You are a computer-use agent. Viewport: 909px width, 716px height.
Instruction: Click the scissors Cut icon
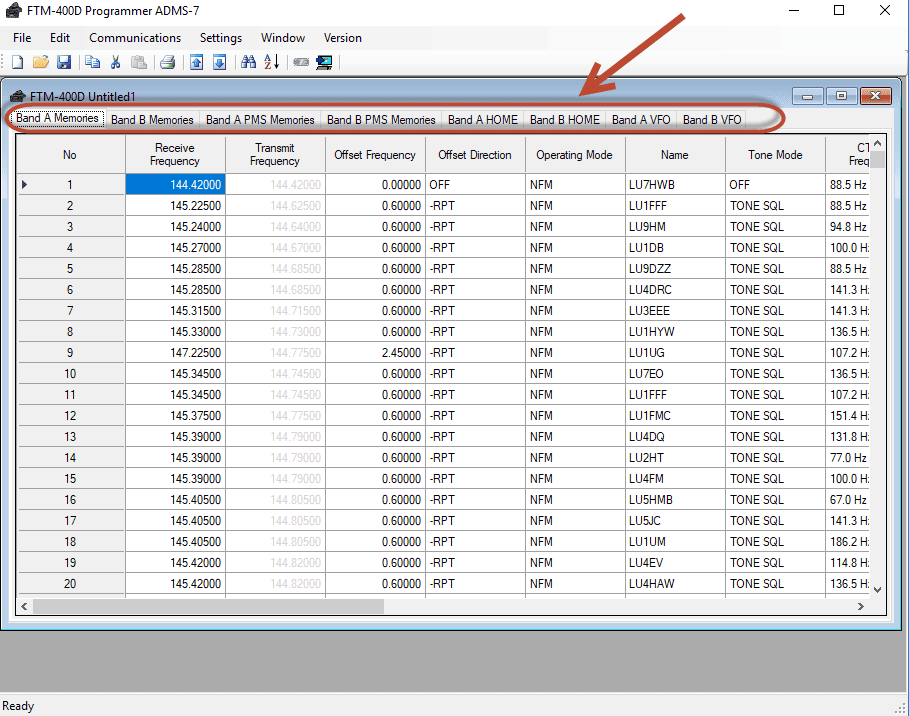(115, 62)
